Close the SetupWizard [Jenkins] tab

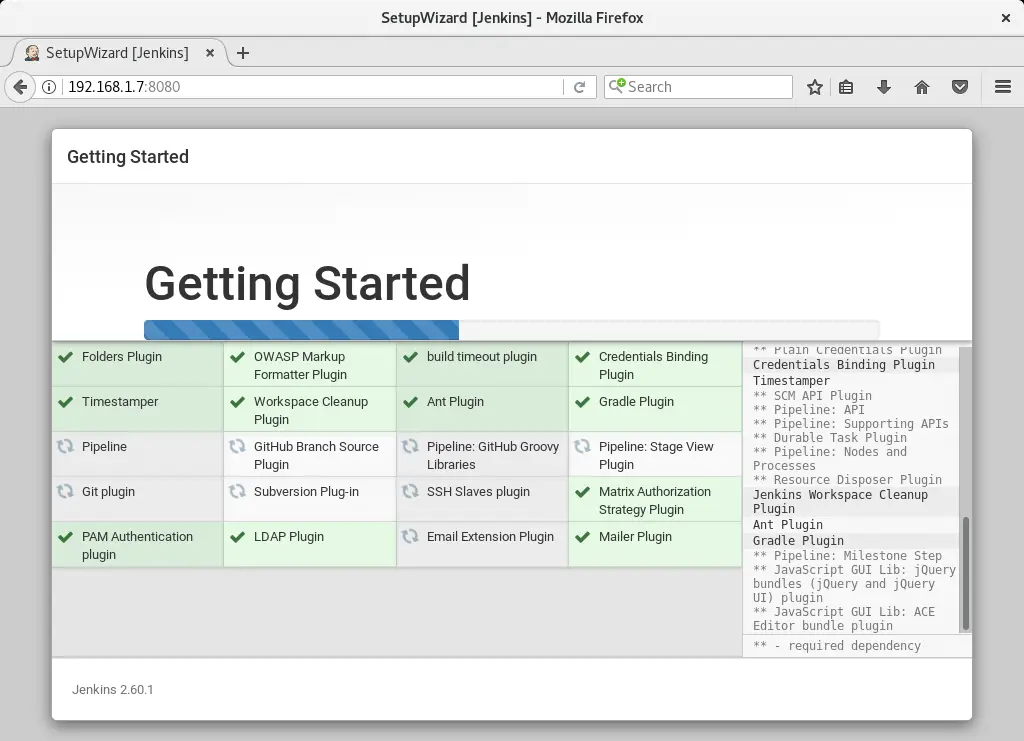pos(210,53)
